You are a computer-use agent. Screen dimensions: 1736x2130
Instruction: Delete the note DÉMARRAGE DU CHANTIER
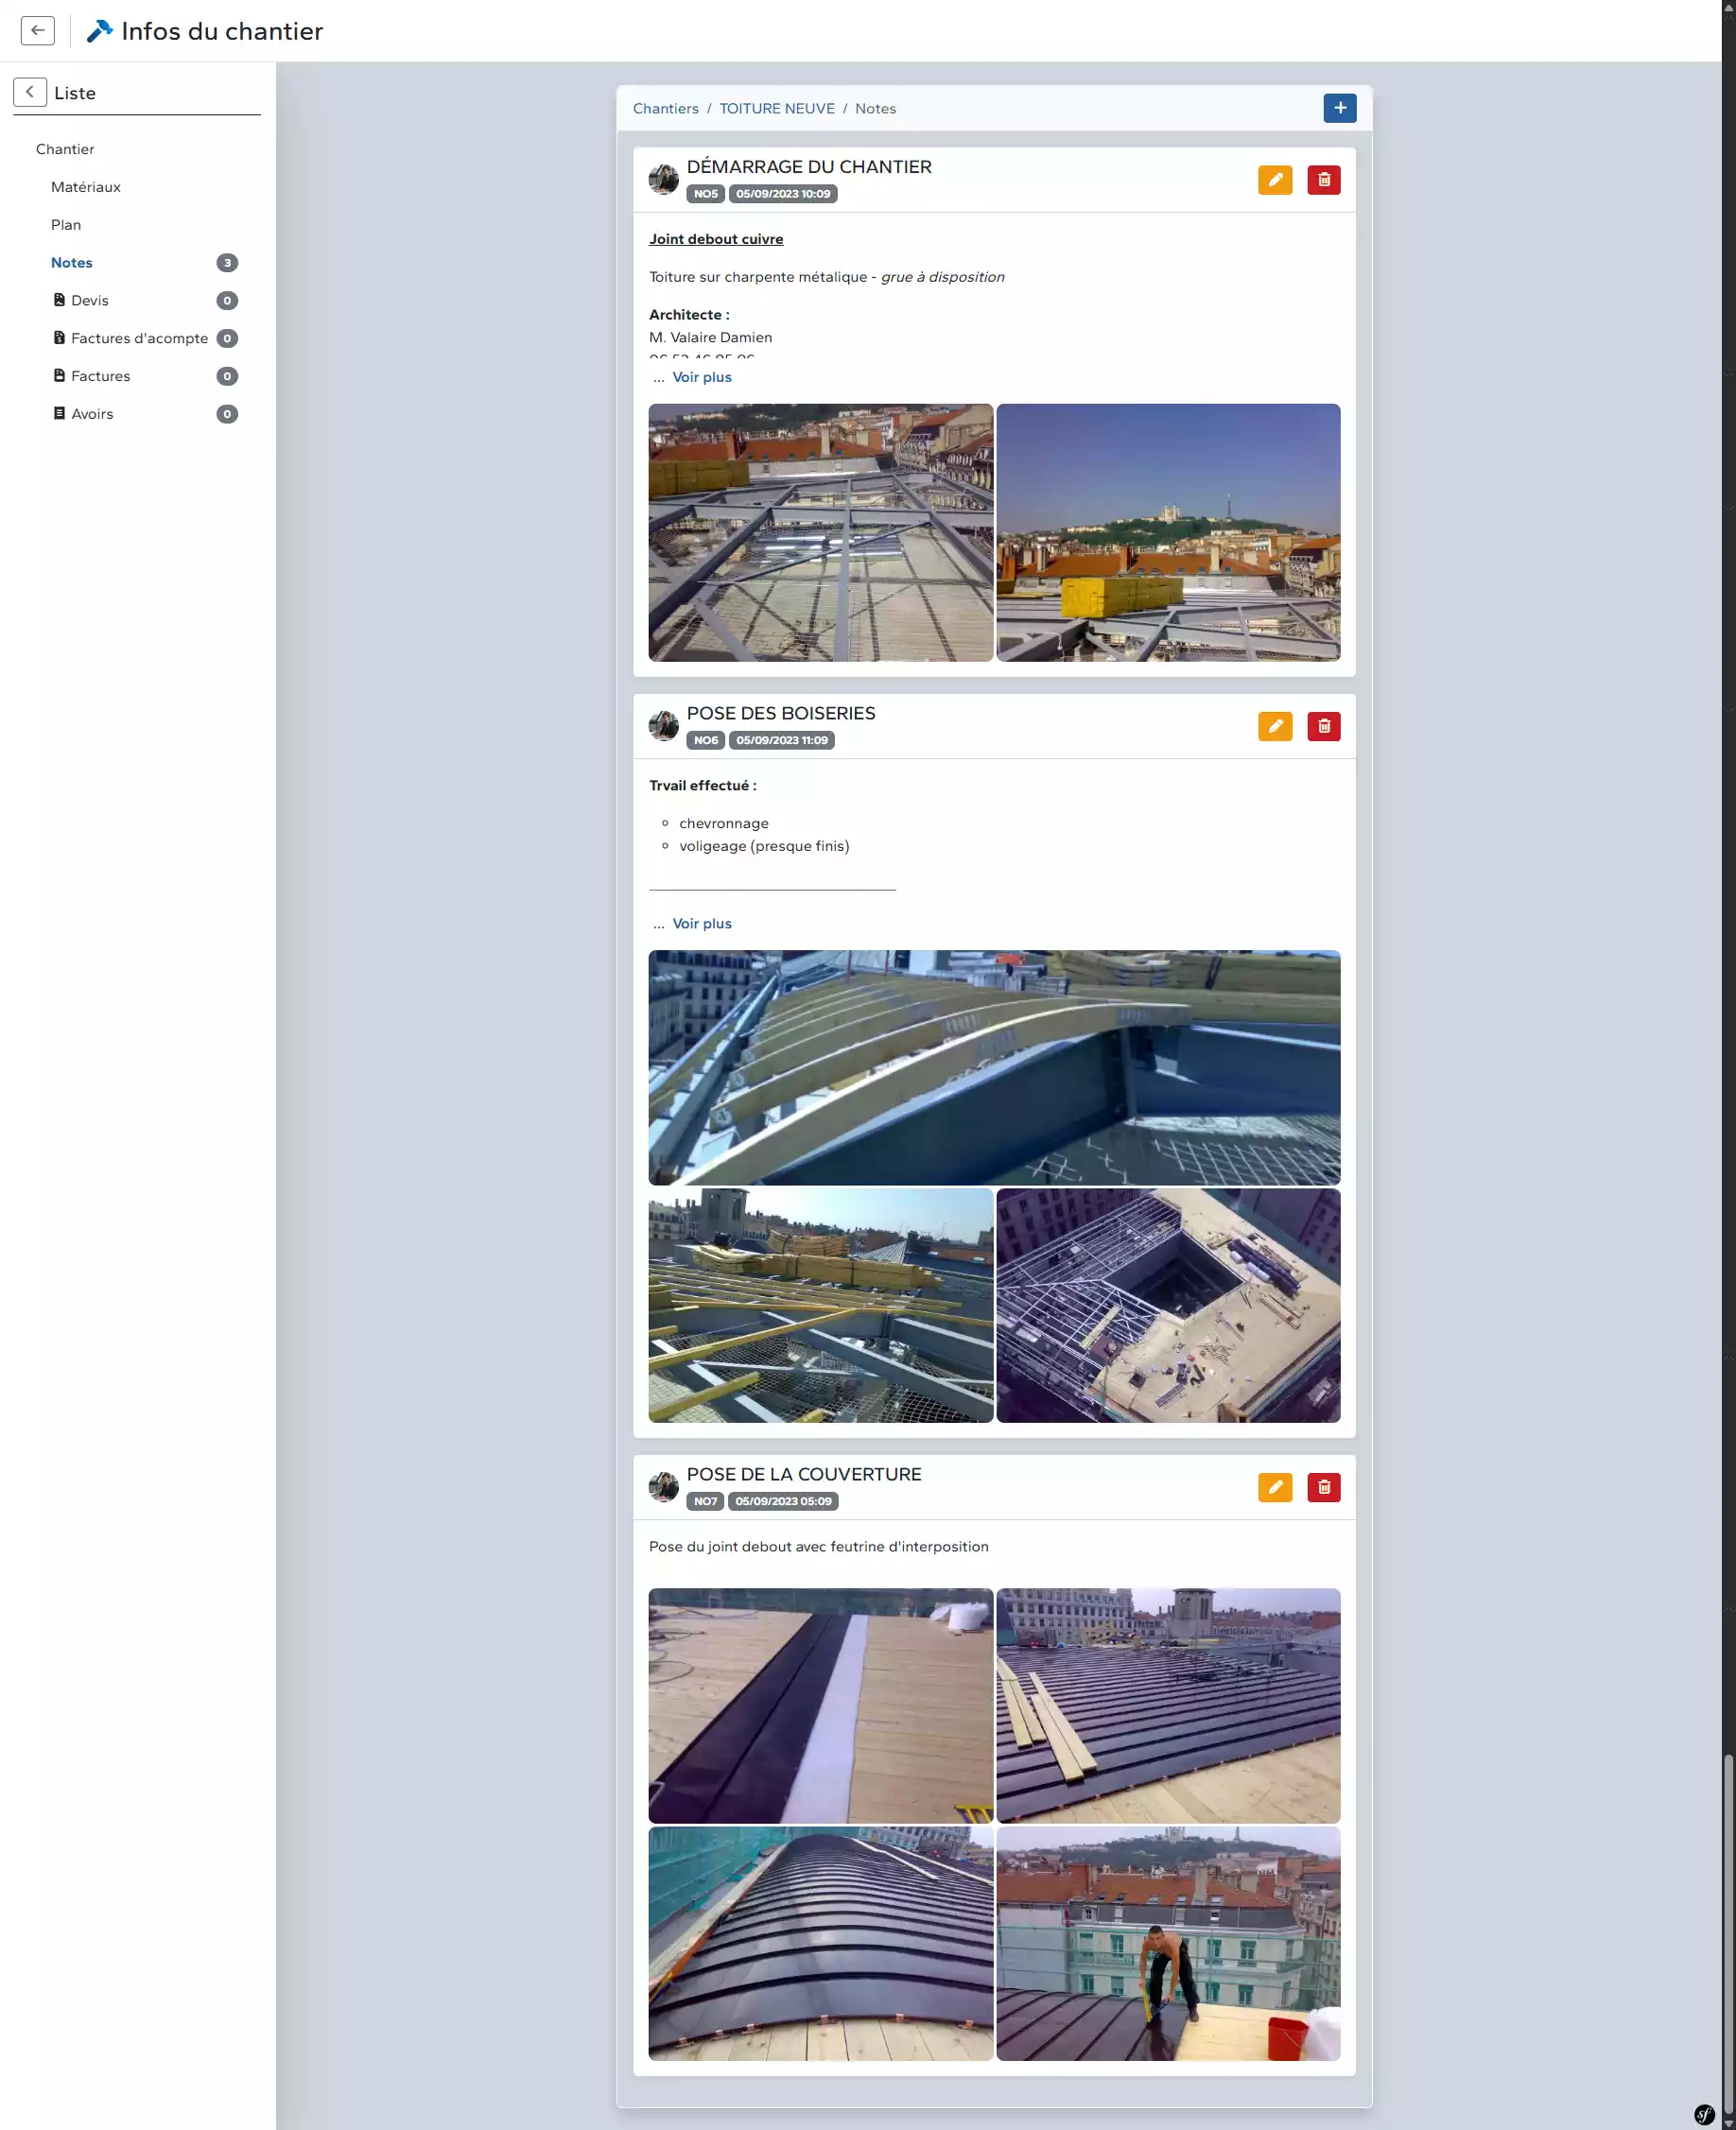pyautogui.click(x=1323, y=180)
